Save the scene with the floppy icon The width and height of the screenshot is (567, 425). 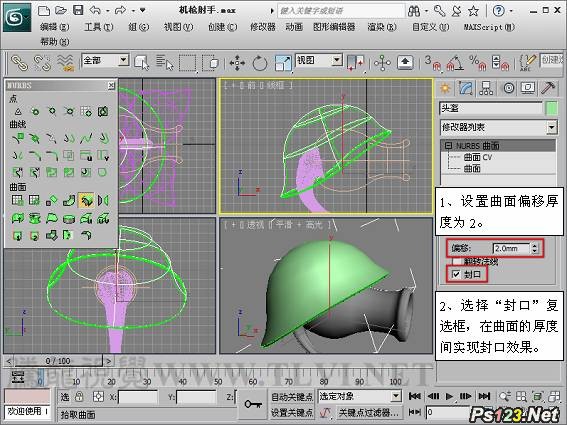[x=78, y=10]
